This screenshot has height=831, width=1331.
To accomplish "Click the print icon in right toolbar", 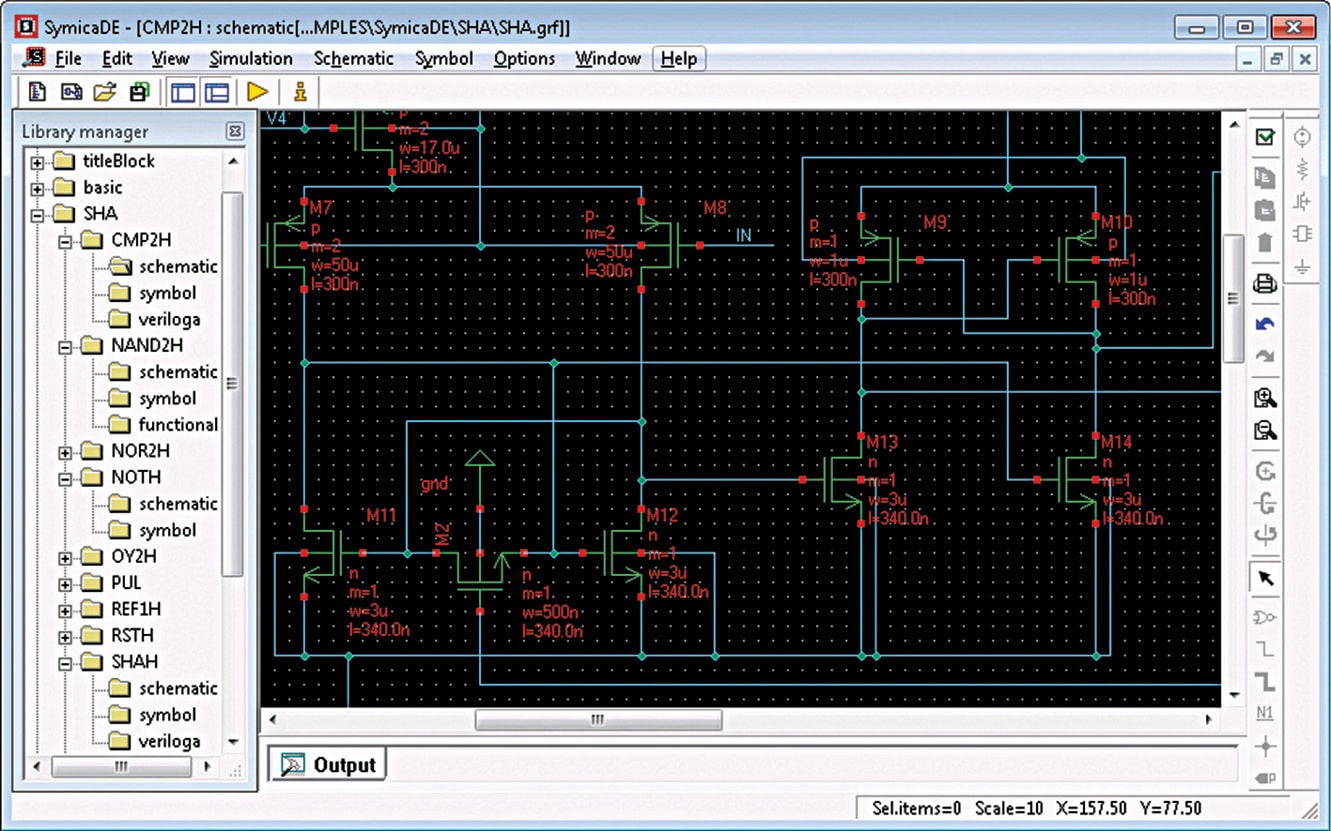I will [x=1265, y=283].
